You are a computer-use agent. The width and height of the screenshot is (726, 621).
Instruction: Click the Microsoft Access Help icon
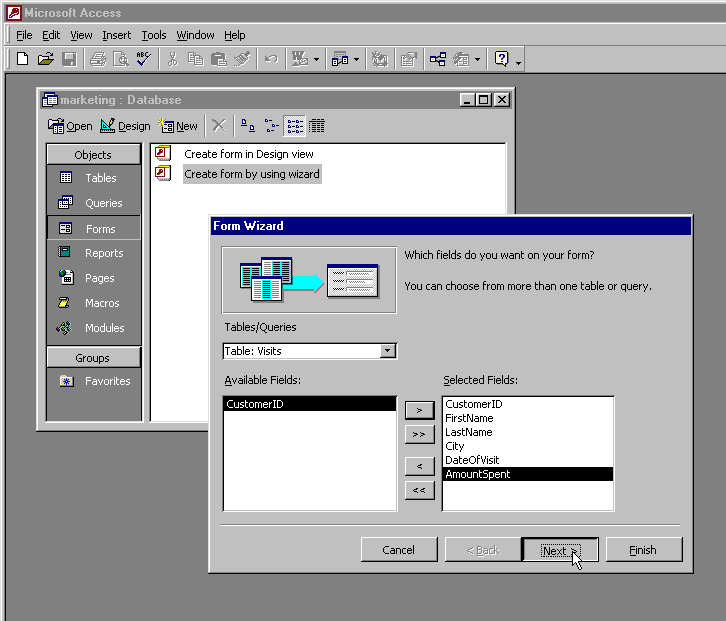point(502,59)
